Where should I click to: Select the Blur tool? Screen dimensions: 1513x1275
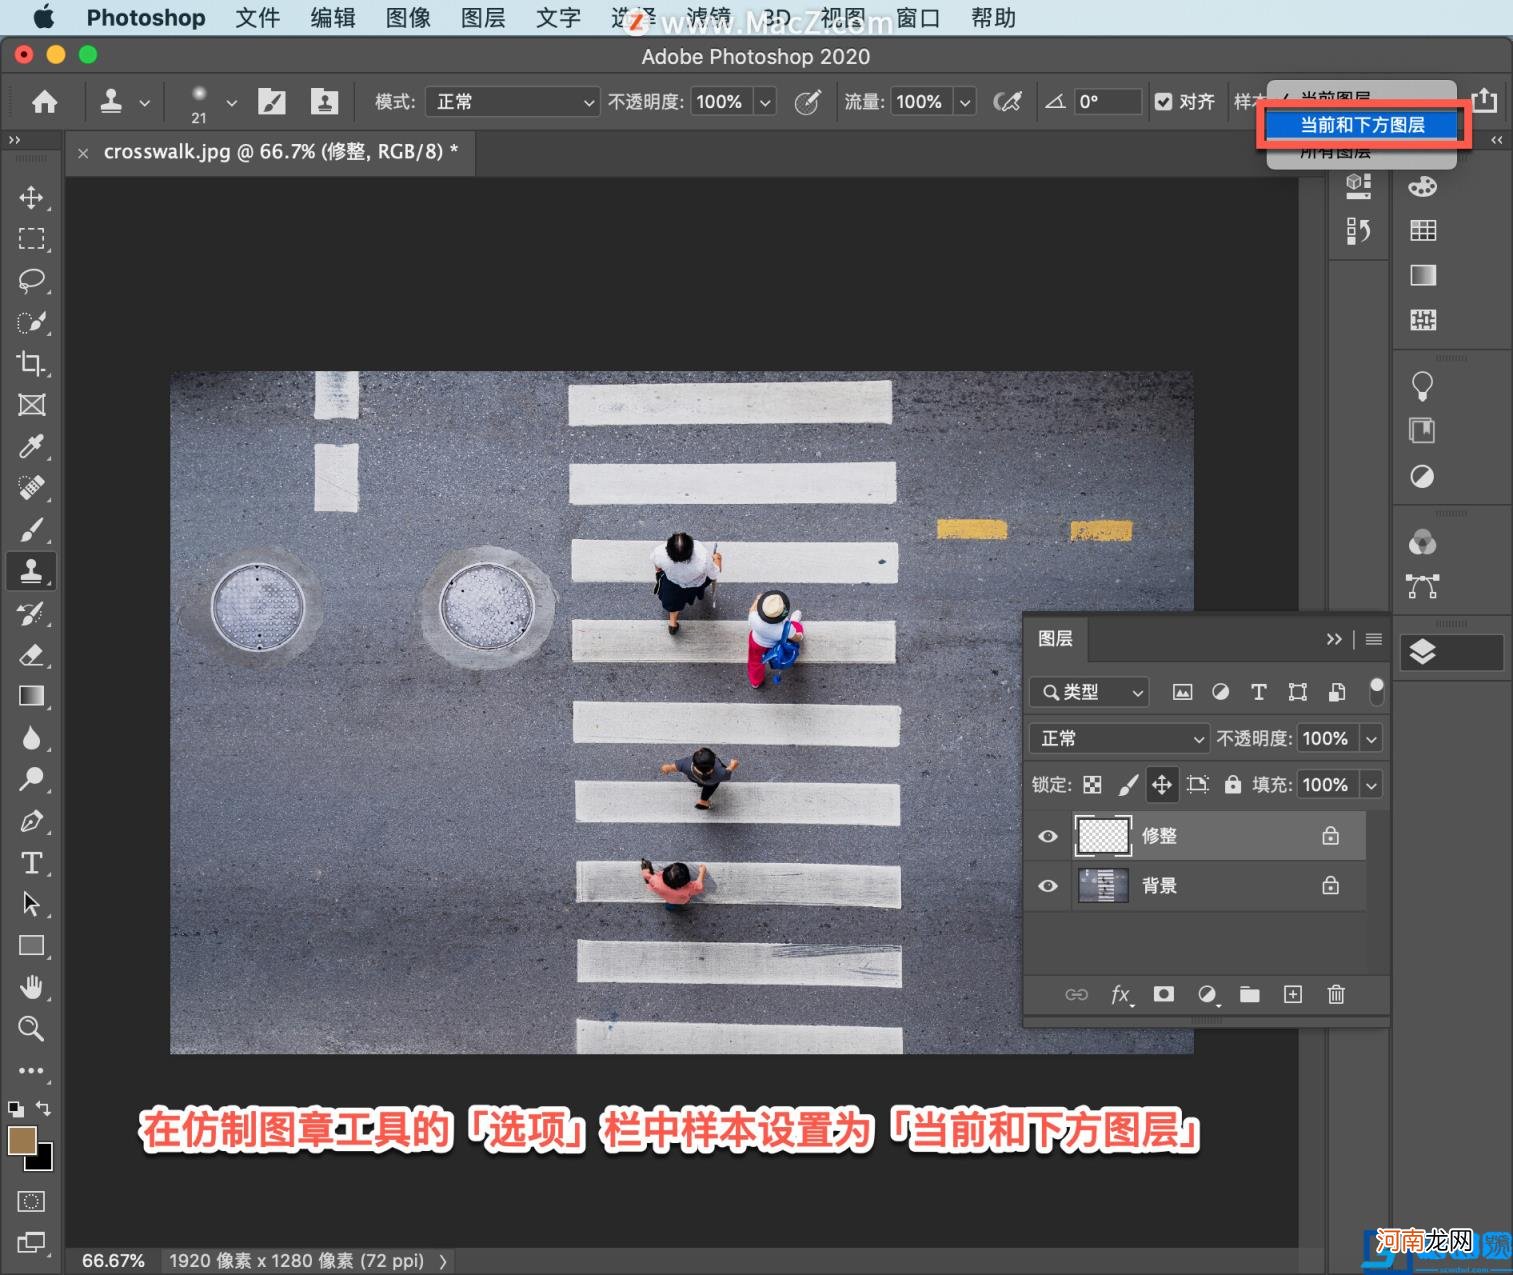tap(31, 738)
